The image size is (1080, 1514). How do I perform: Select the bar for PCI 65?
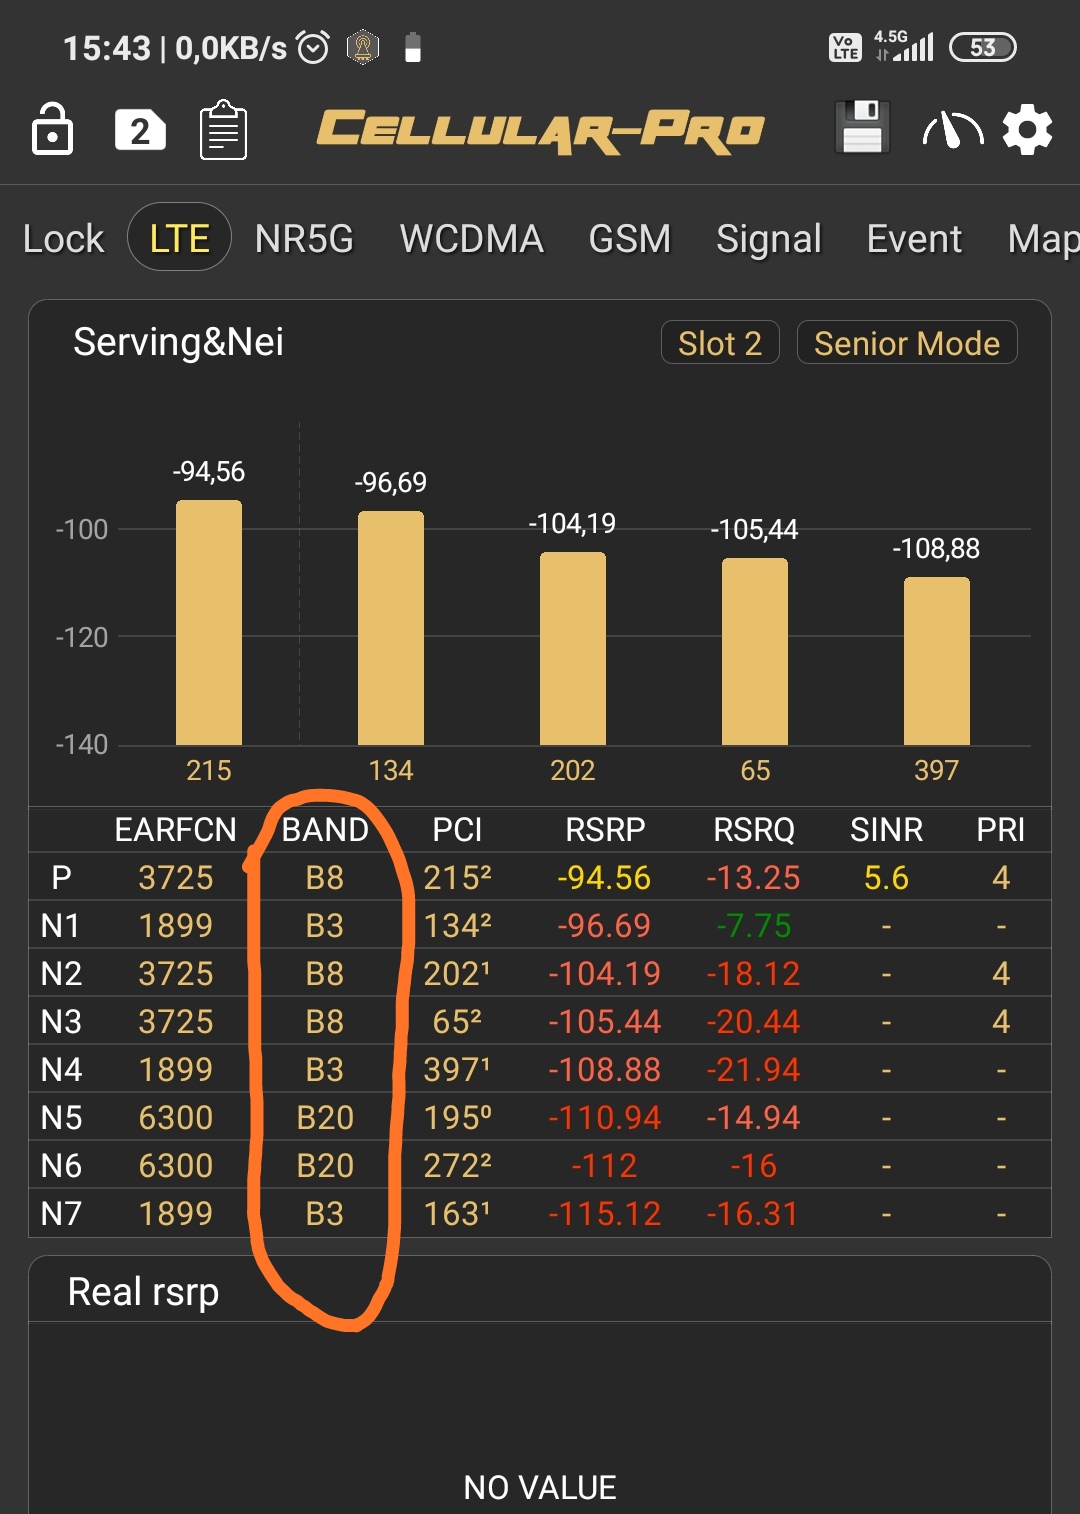[755, 652]
